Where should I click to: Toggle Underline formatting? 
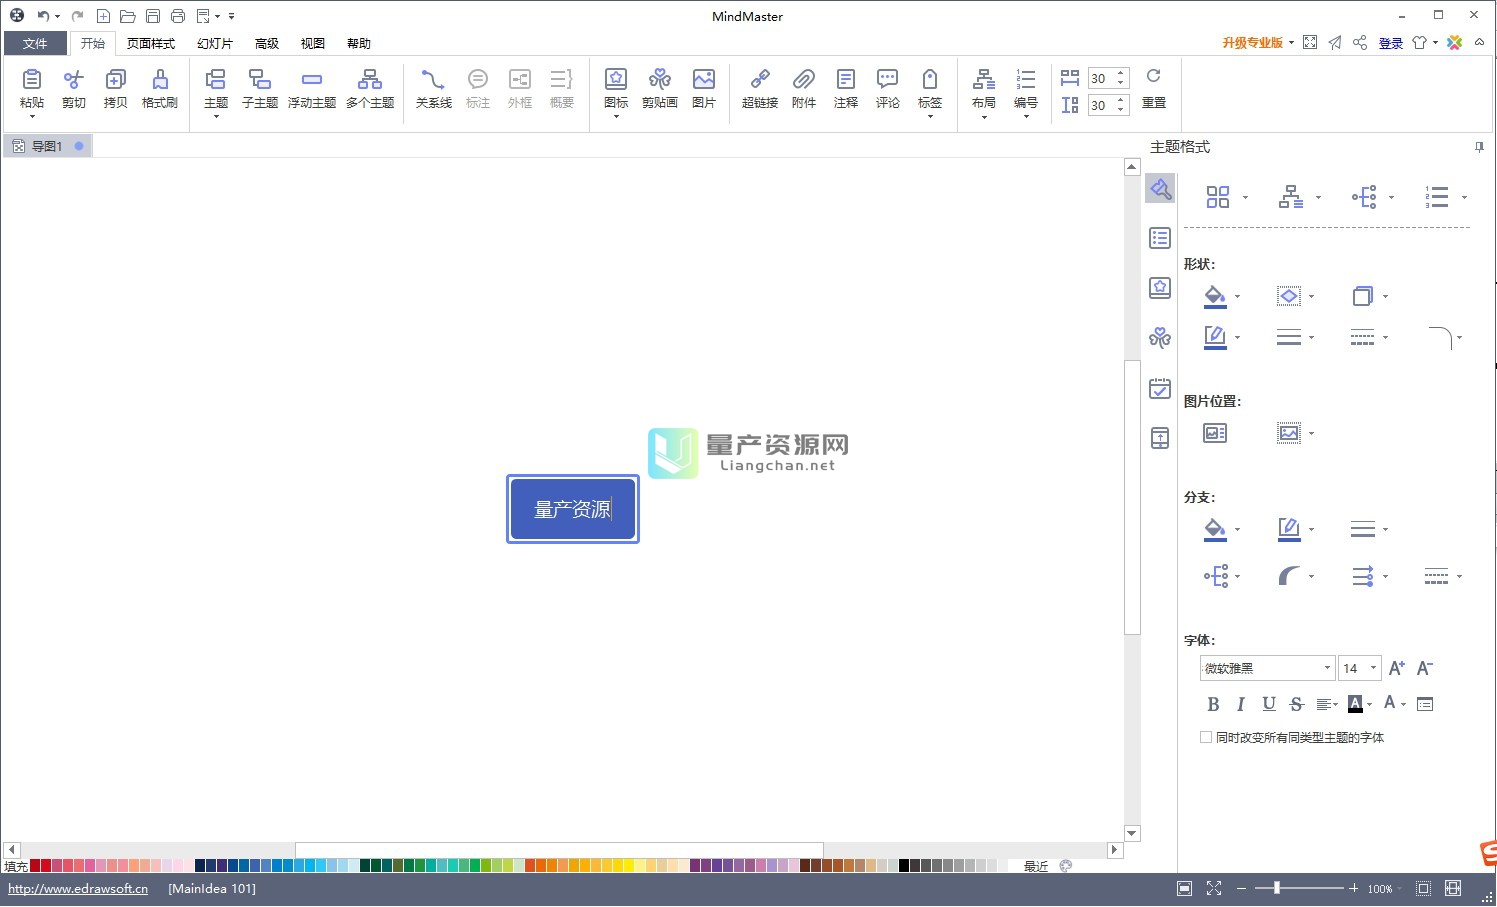point(1269,704)
